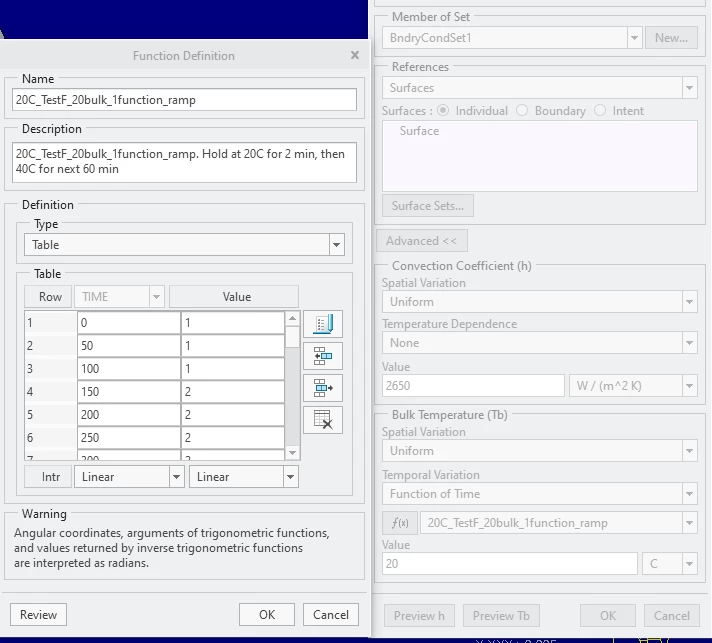The image size is (712, 643).
Task: Open the second Linear interpolation dropdown
Action: pos(291,477)
